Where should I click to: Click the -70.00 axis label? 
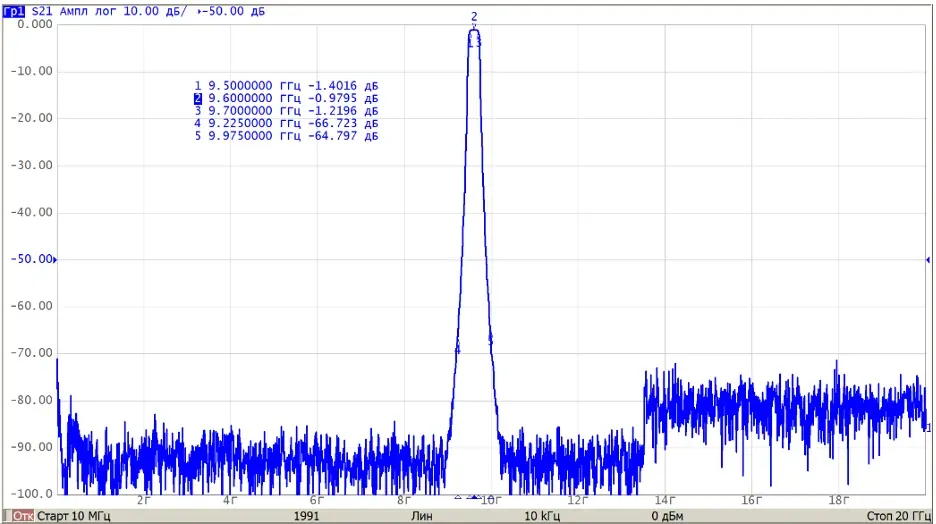(x=32, y=353)
